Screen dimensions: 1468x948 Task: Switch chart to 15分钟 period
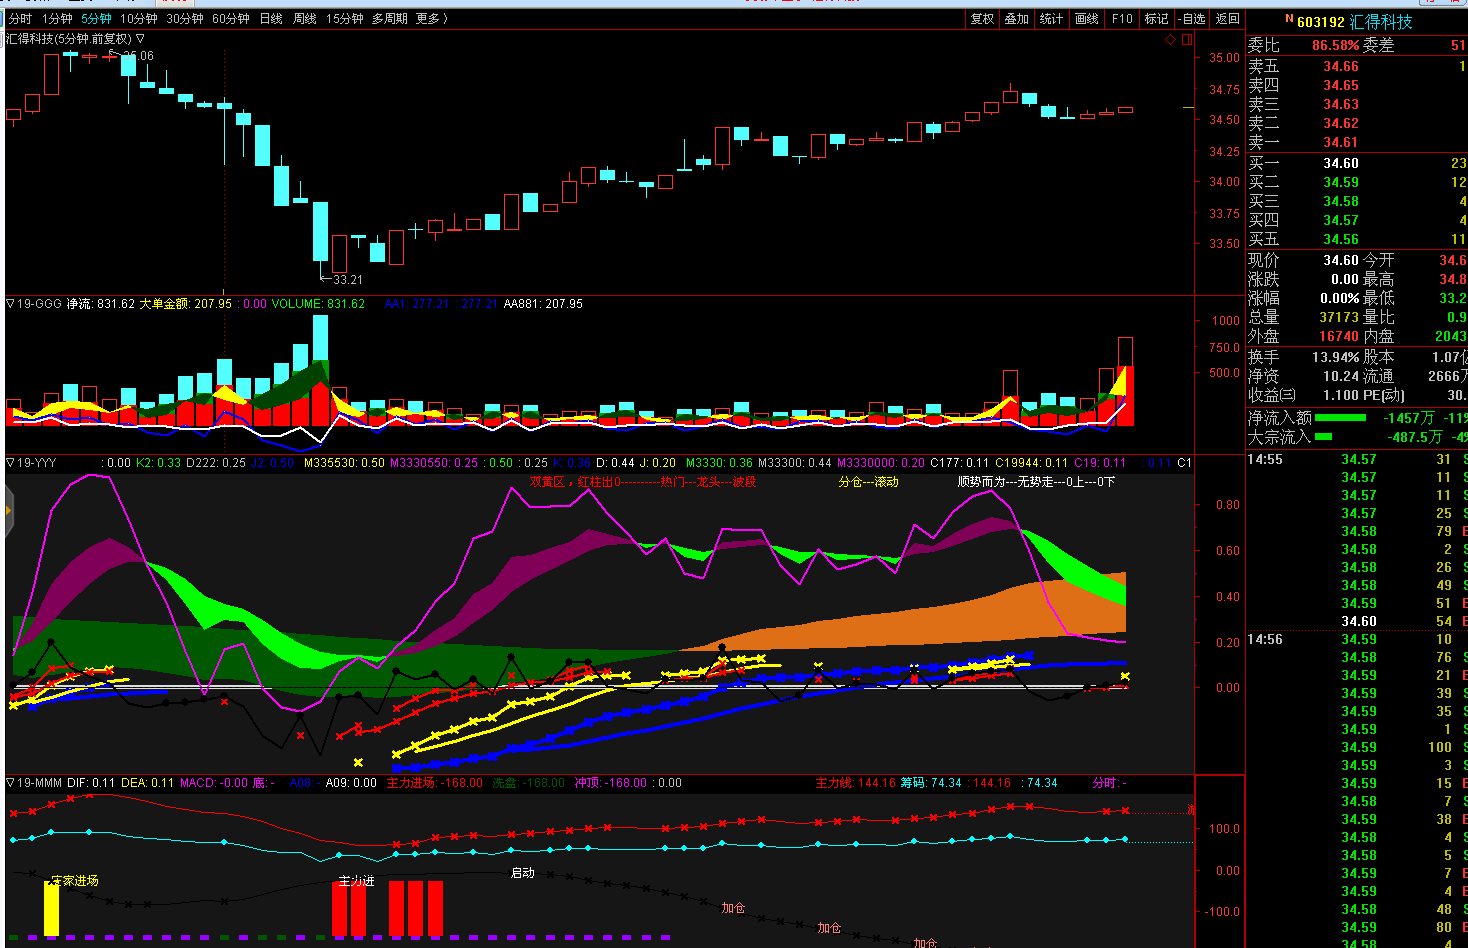click(345, 19)
